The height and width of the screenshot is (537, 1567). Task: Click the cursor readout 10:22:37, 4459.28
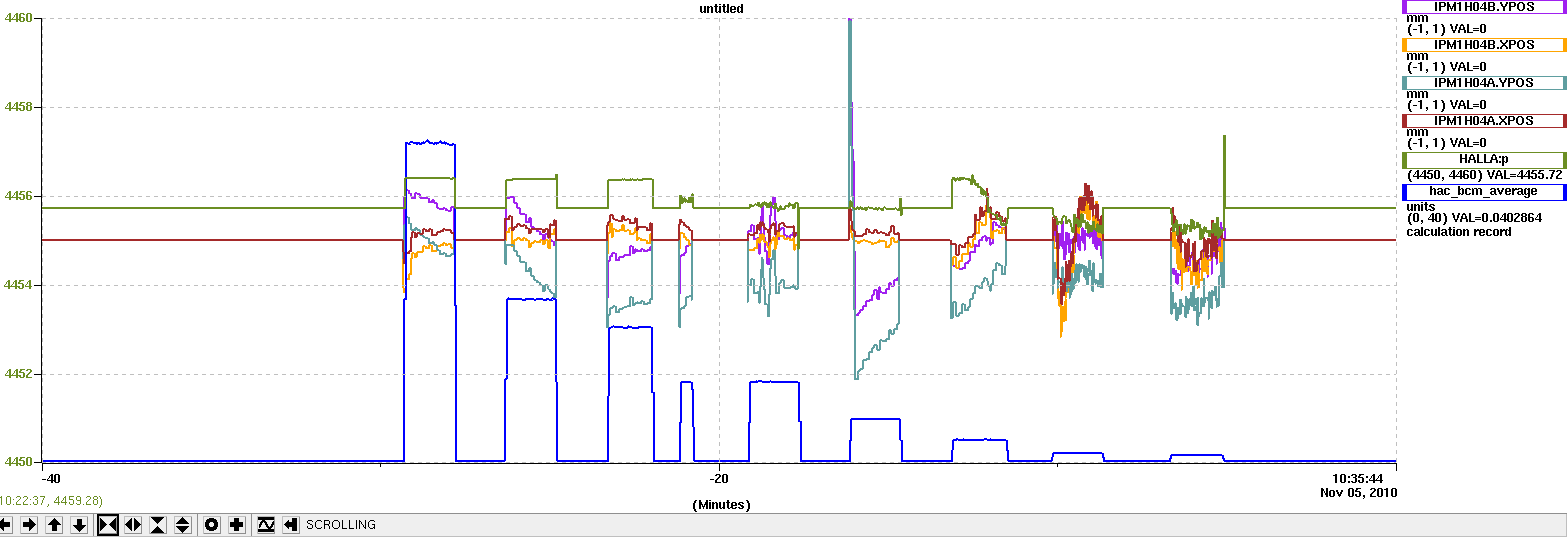coord(51,500)
